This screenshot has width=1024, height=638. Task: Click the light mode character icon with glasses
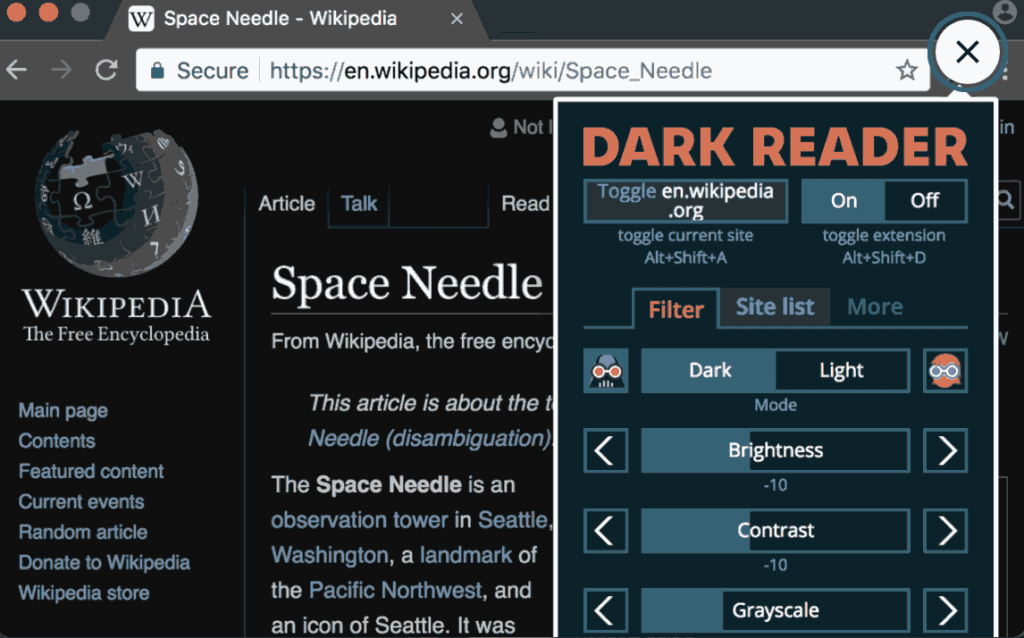click(x=945, y=371)
